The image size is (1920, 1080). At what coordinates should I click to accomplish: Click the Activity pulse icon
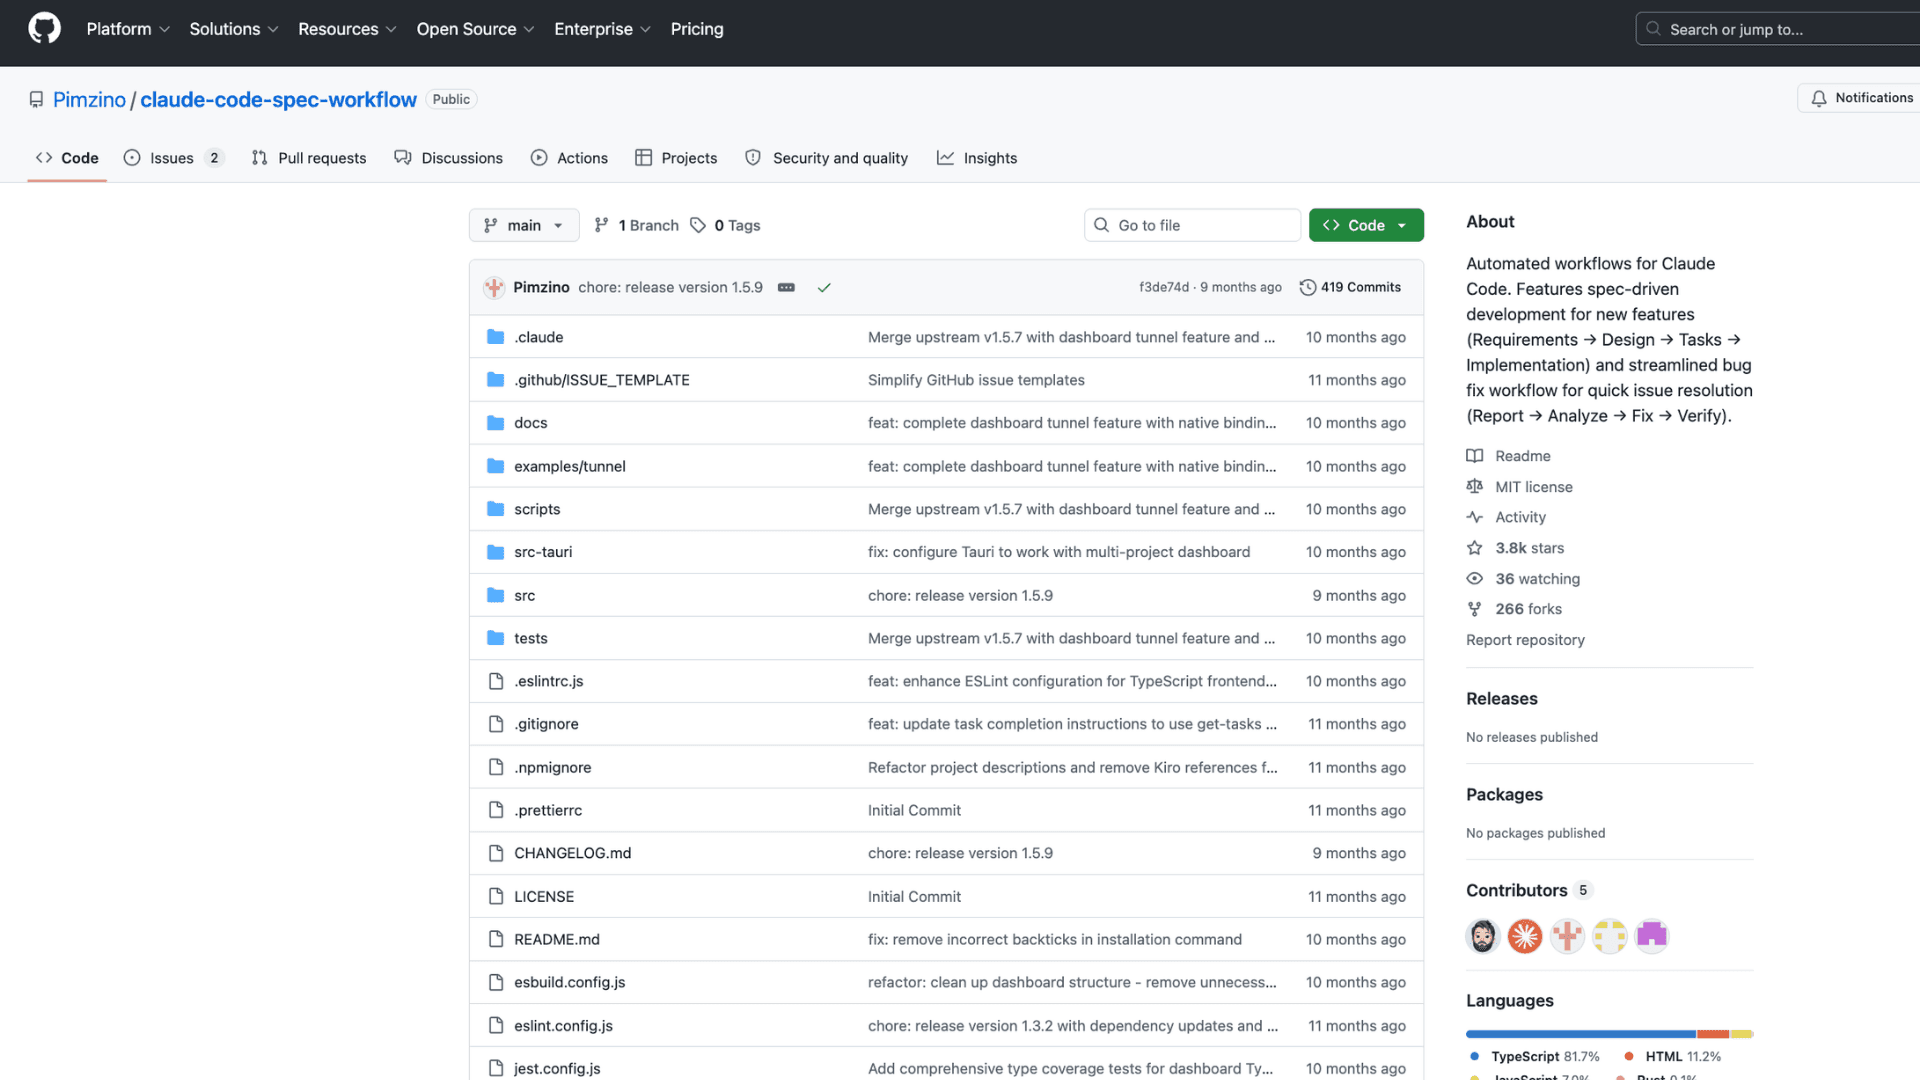pos(1474,517)
